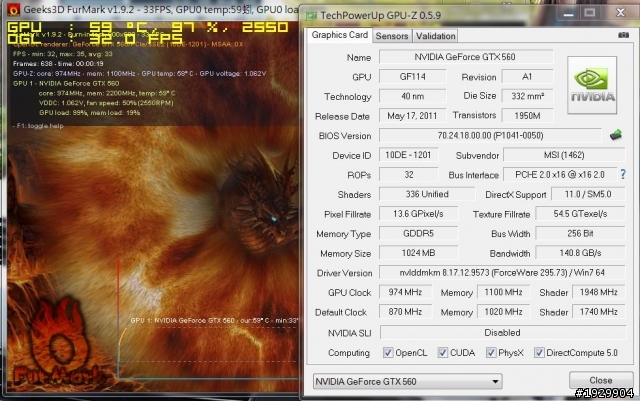Click the screenshot camera icon in GPU-Z
Screen dimensions: 640x401
623,35
